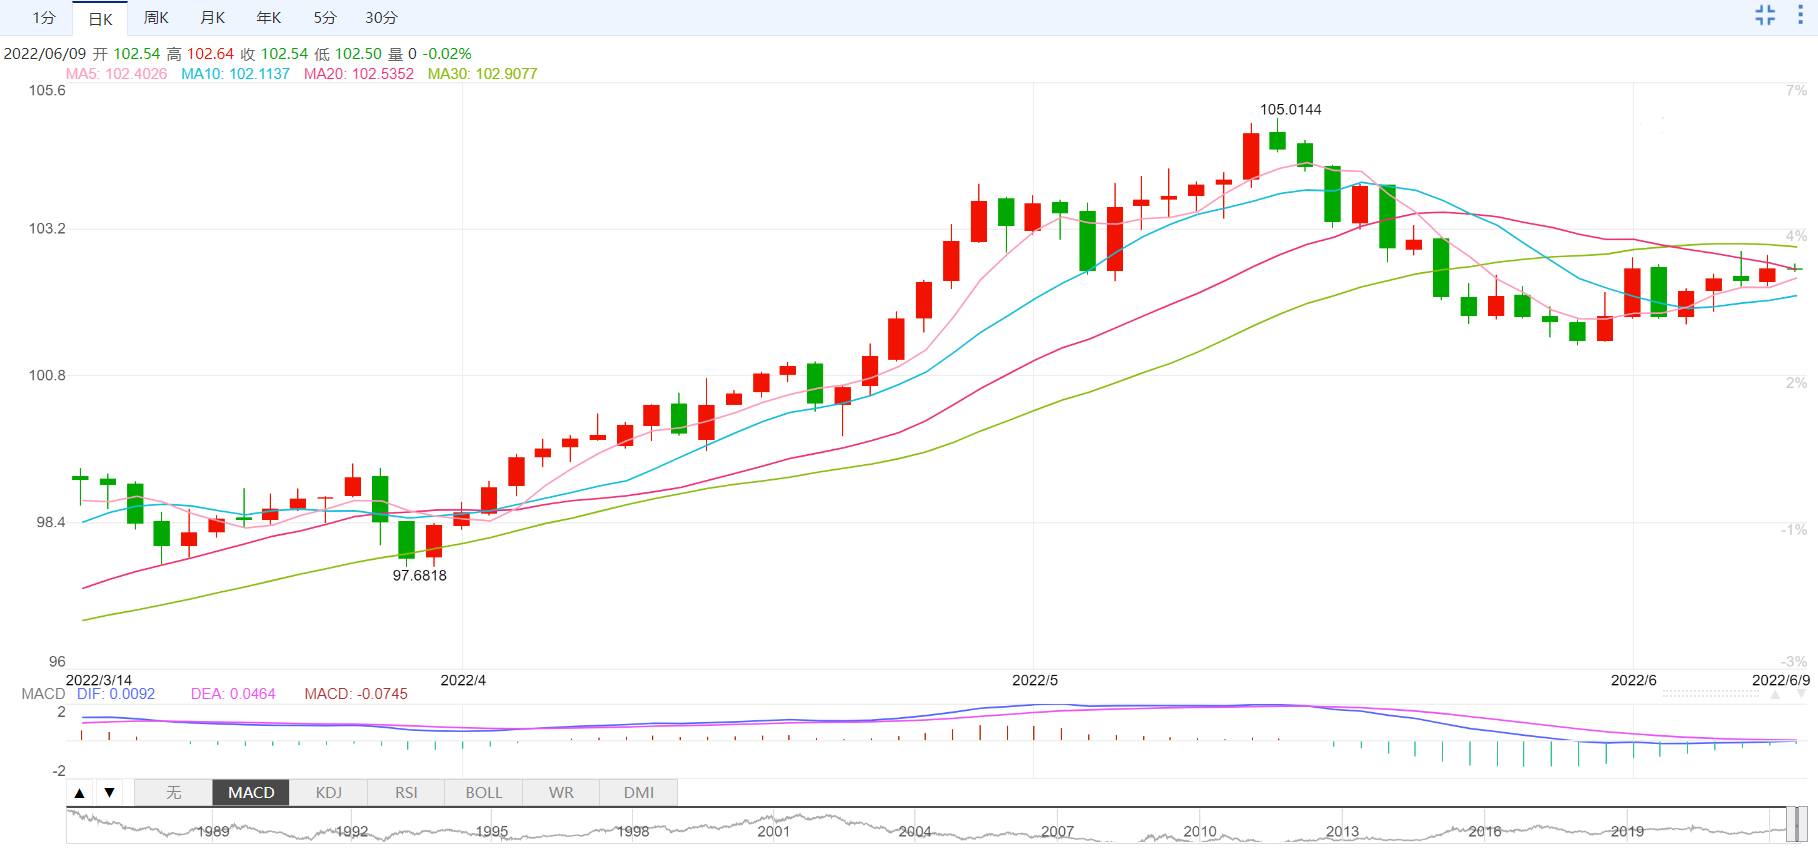Viewport: 1818px width, 863px height.
Task: Select the 日K daily chart tab
Action: (x=100, y=19)
